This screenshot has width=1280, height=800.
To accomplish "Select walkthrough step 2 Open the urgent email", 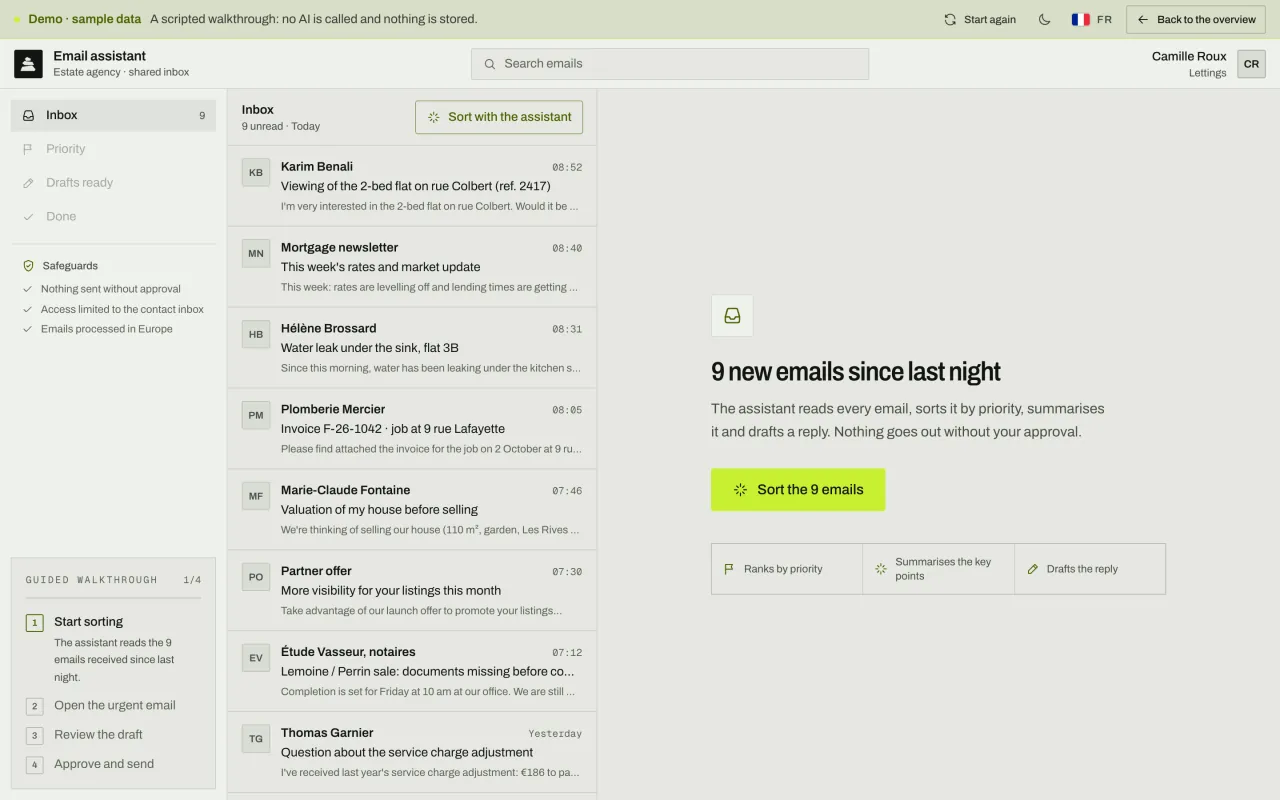I will (x=113, y=706).
